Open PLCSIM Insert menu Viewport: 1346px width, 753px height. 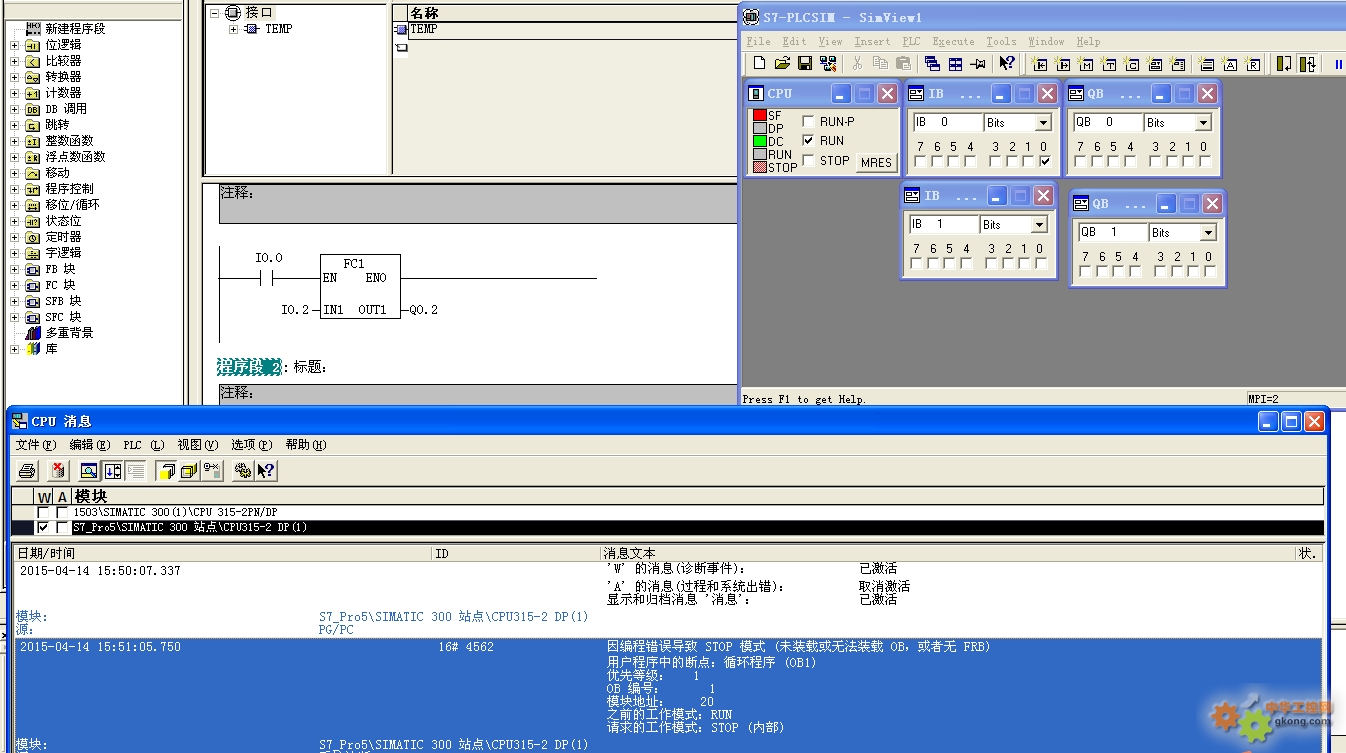pos(872,41)
